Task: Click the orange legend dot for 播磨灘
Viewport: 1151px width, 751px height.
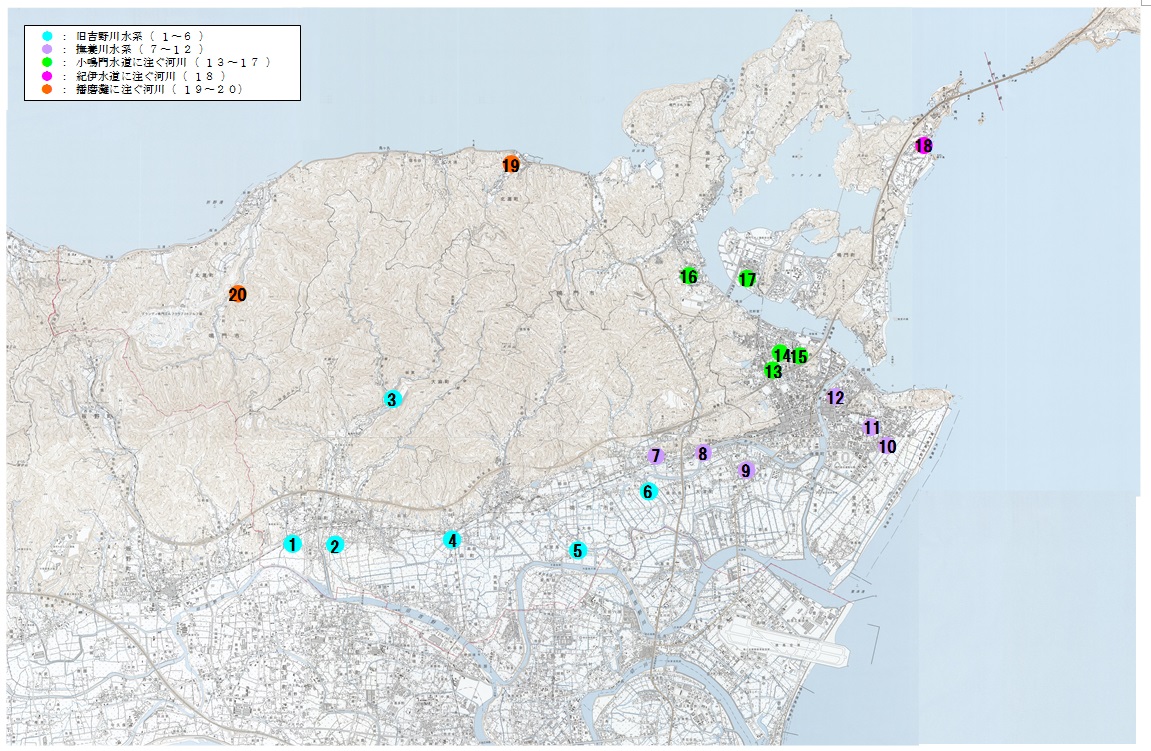Action: [47, 89]
